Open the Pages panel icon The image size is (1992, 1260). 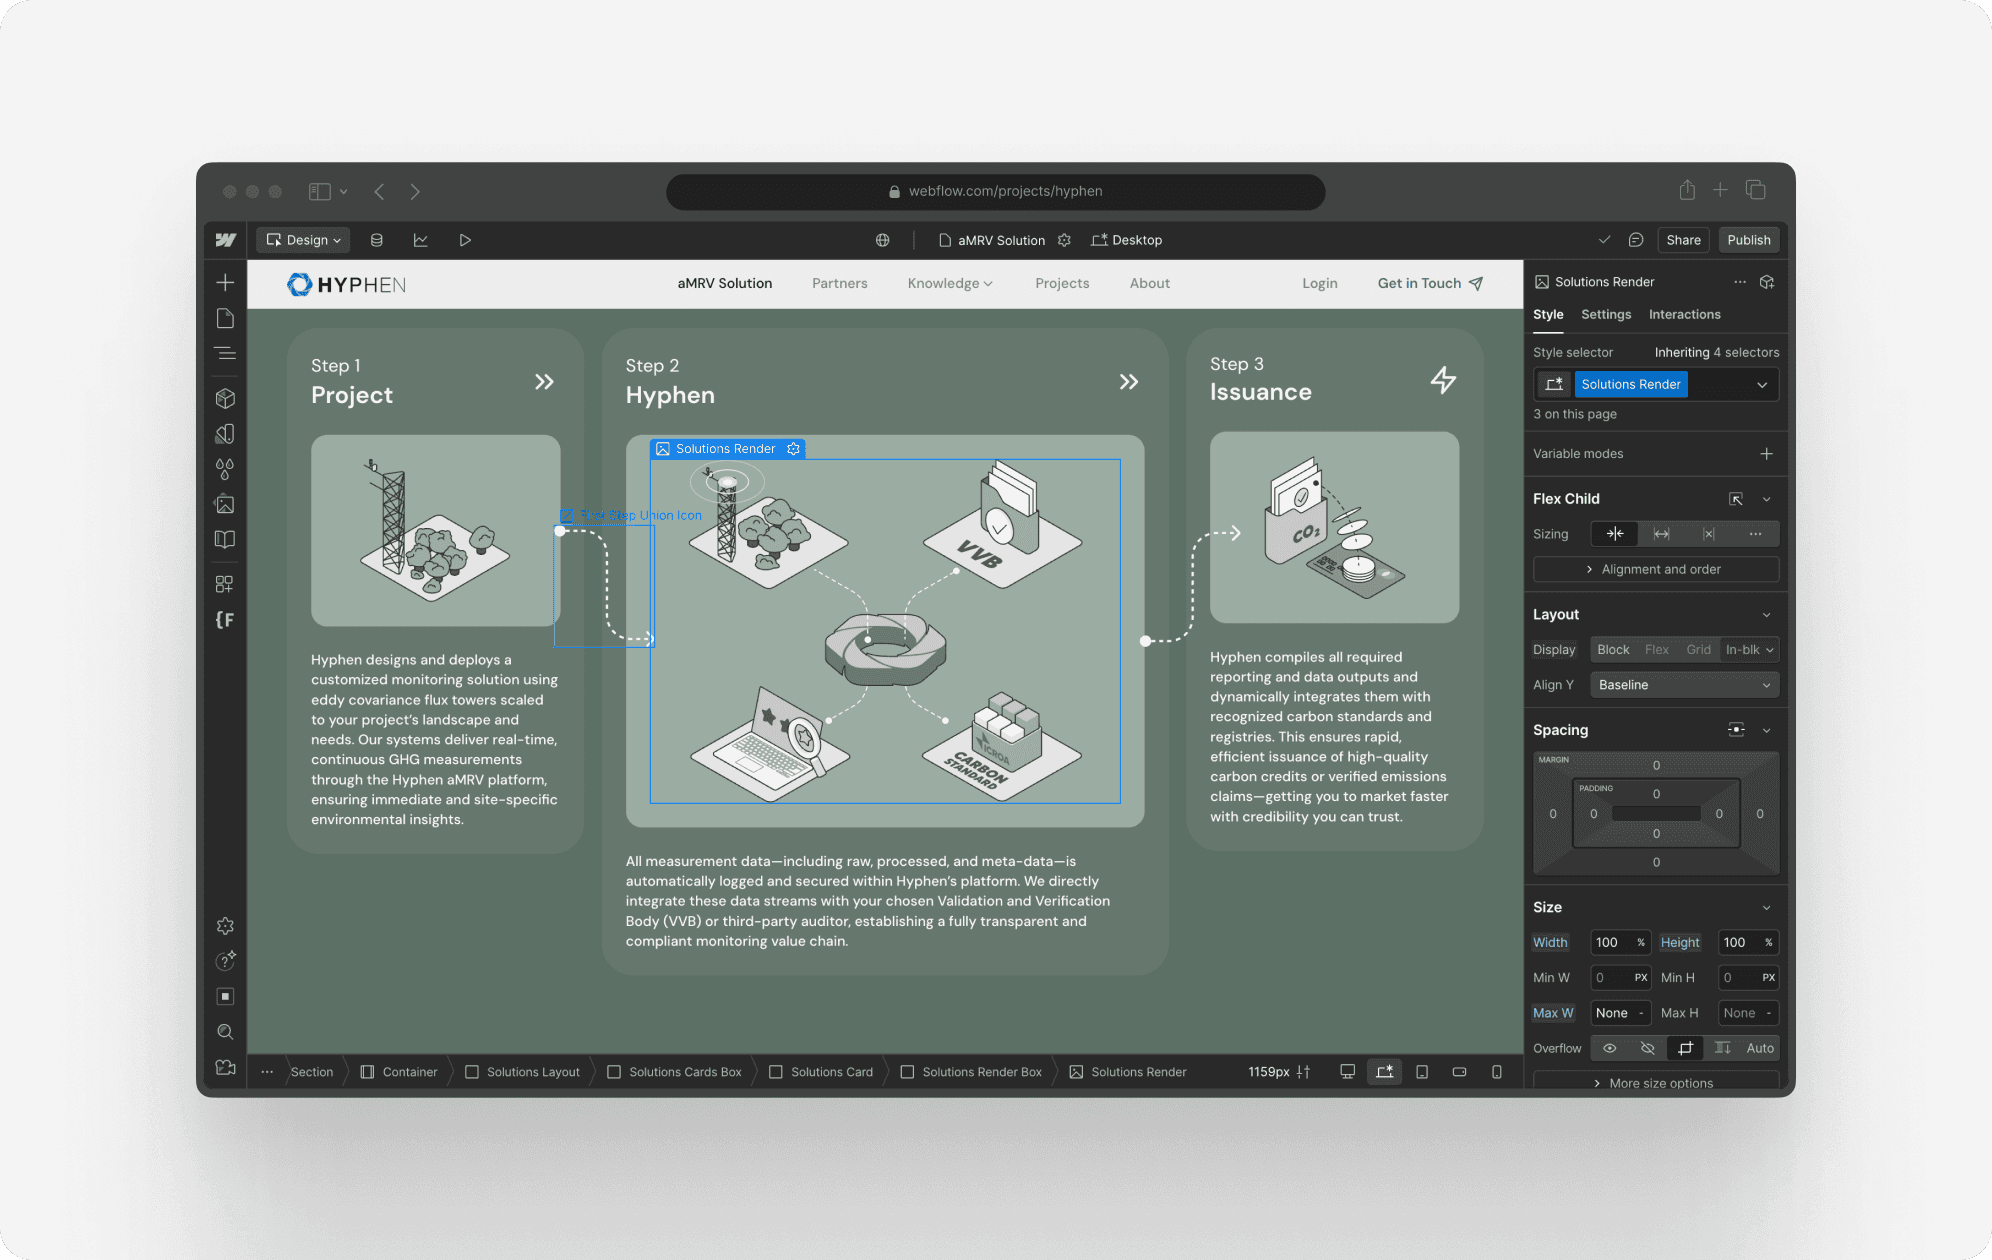coord(225,318)
